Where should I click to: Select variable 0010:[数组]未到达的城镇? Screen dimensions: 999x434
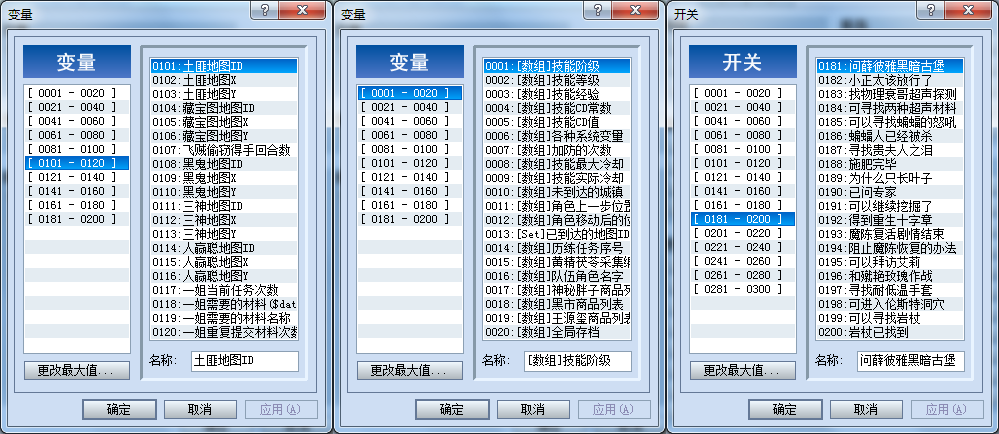click(x=557, y=192)
